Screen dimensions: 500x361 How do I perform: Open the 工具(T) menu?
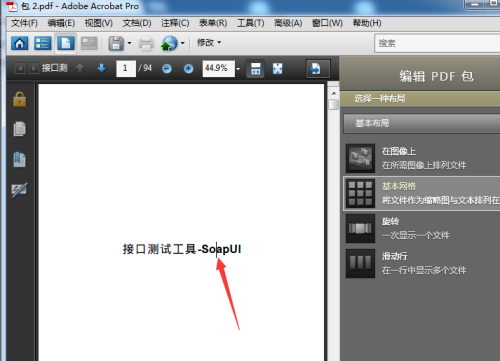tap(251, 23)
